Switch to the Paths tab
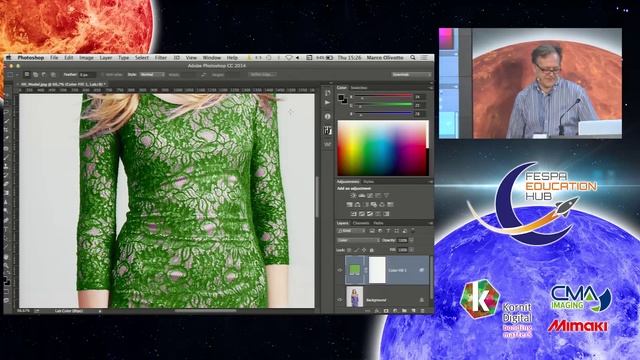Image resolution: width=640 pixels, height=360 pixels. coord(379,223)
